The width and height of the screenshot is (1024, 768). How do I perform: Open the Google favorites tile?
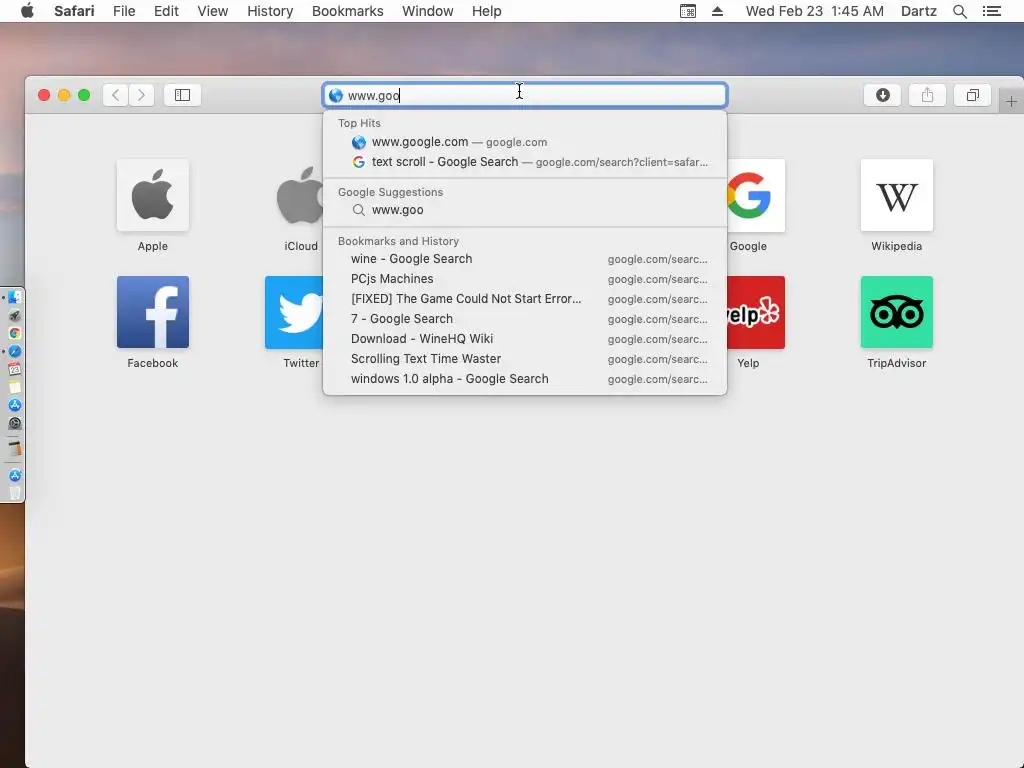(756, 195)
